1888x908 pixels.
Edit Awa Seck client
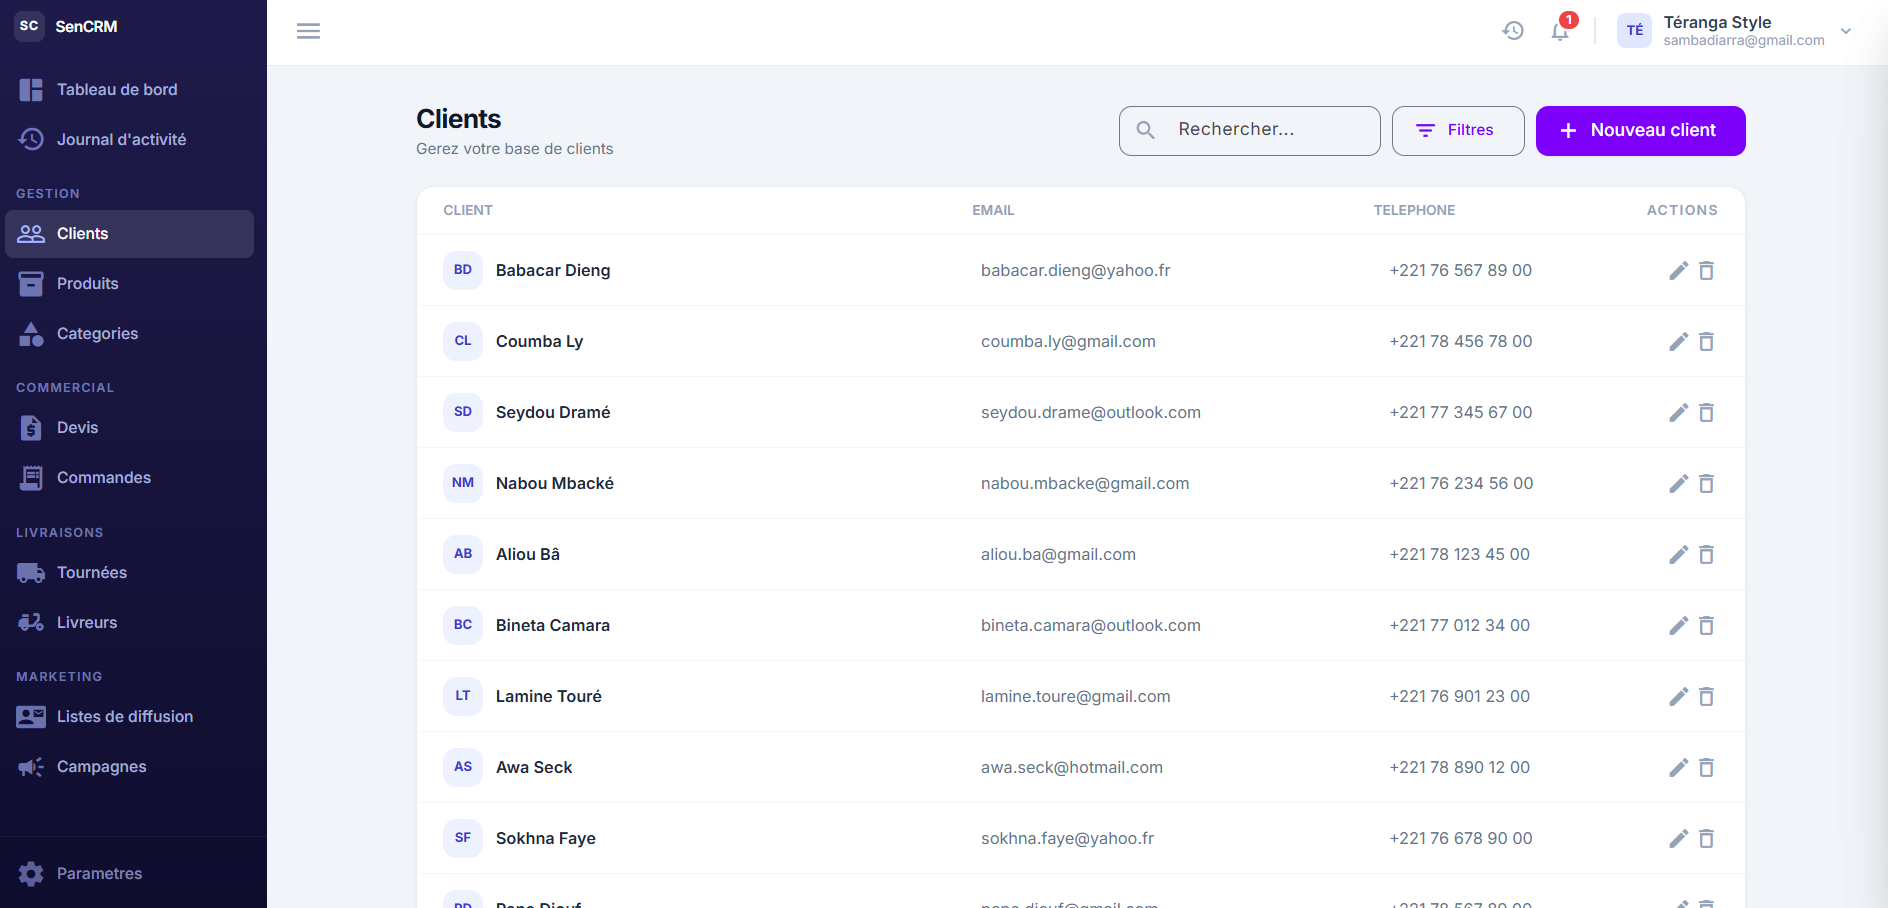tap(1678, 768)
